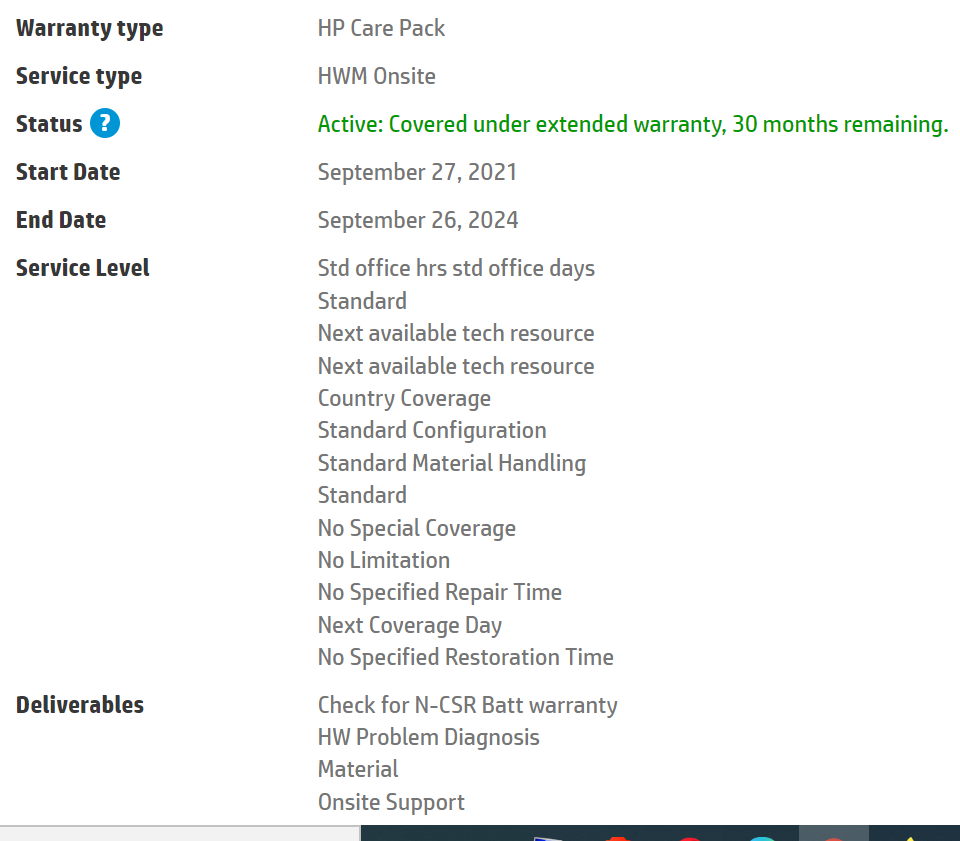
Task: Select 'Std office hrs std office days'
Action: click(x=456, y=269)
